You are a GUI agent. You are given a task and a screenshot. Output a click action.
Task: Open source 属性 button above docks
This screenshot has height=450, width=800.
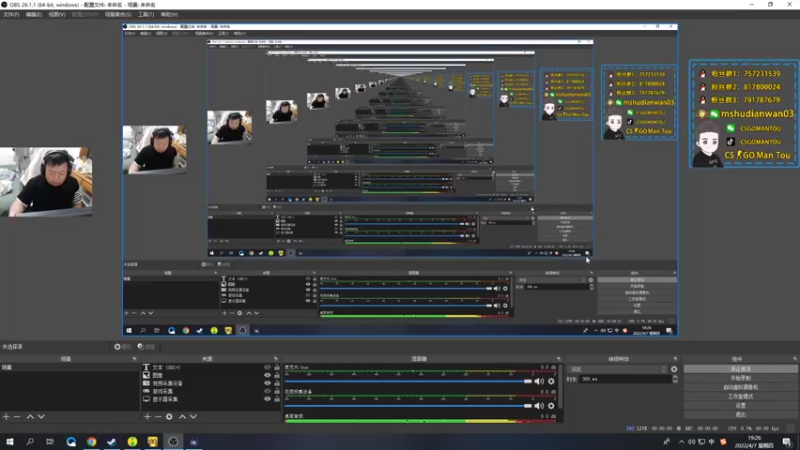pos(122,347)
